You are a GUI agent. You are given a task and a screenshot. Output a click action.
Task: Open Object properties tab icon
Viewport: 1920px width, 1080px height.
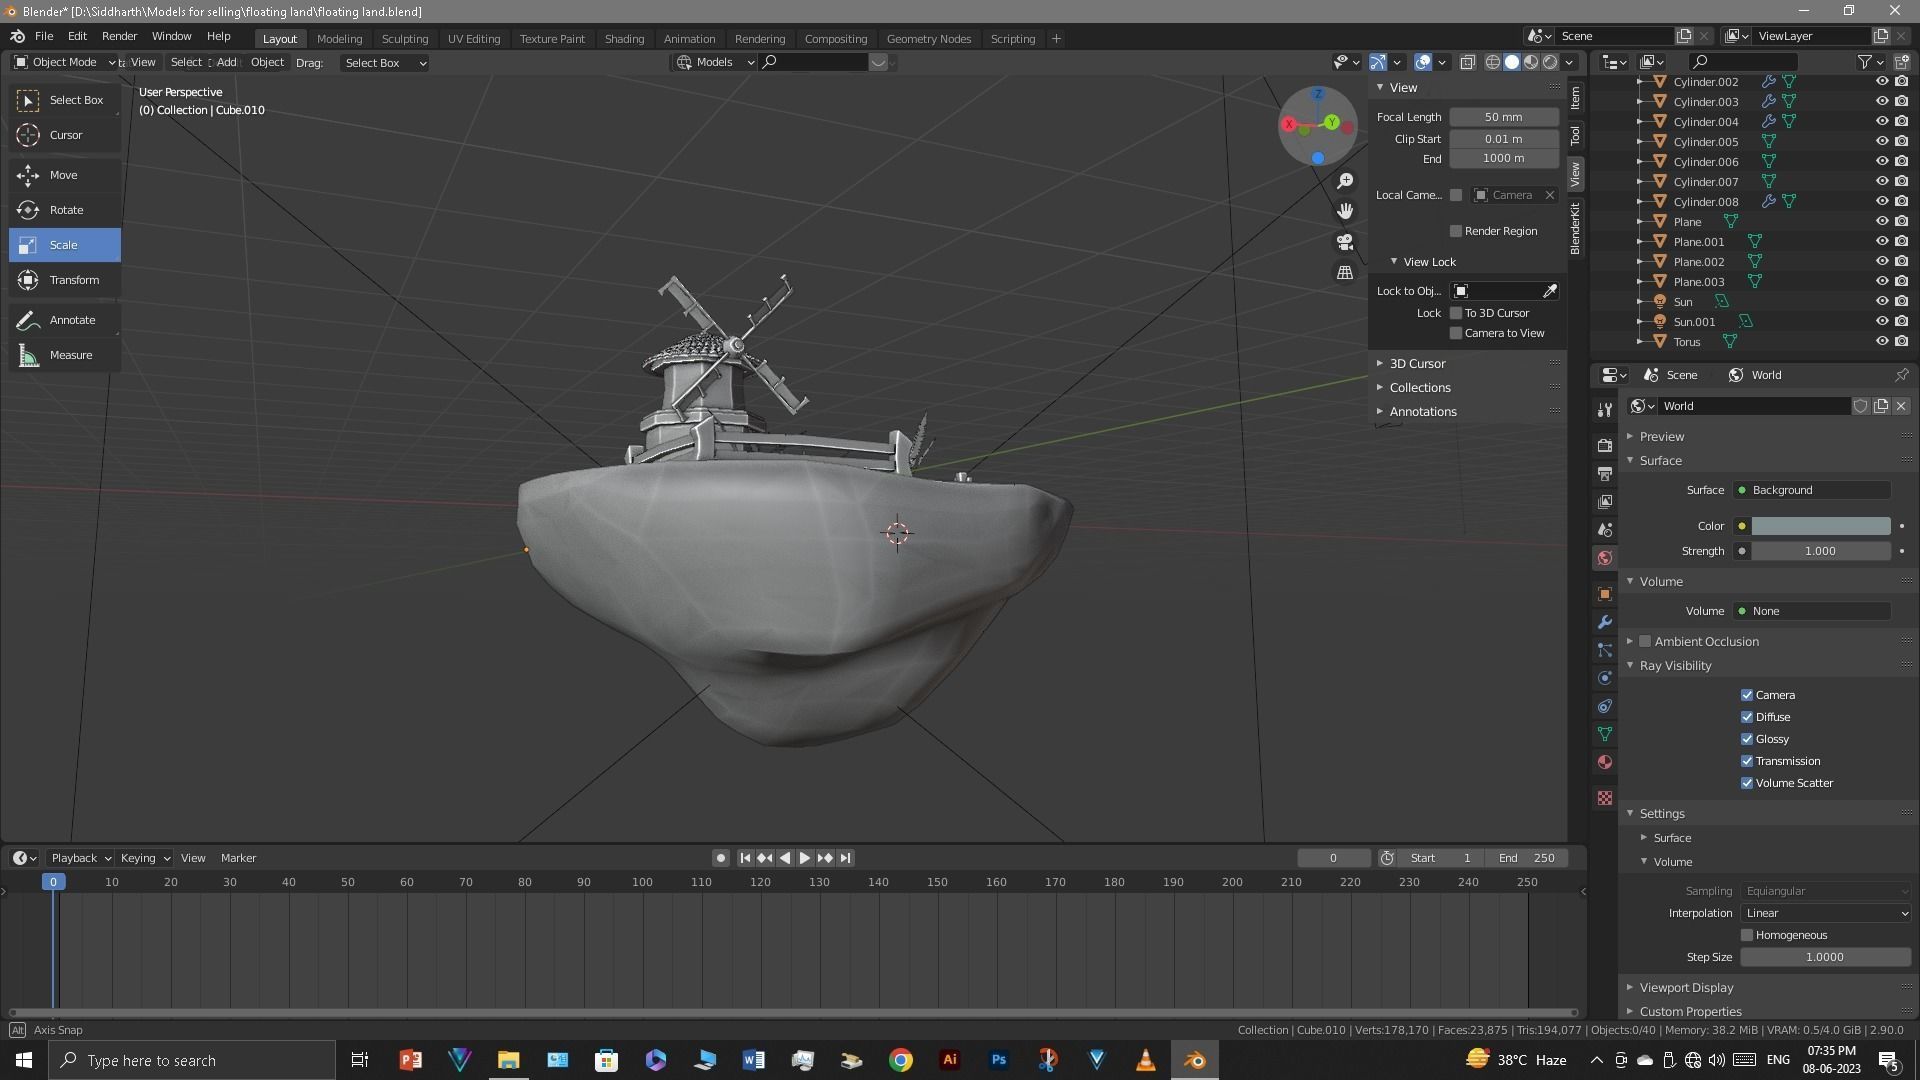(x=1605, y=594)
